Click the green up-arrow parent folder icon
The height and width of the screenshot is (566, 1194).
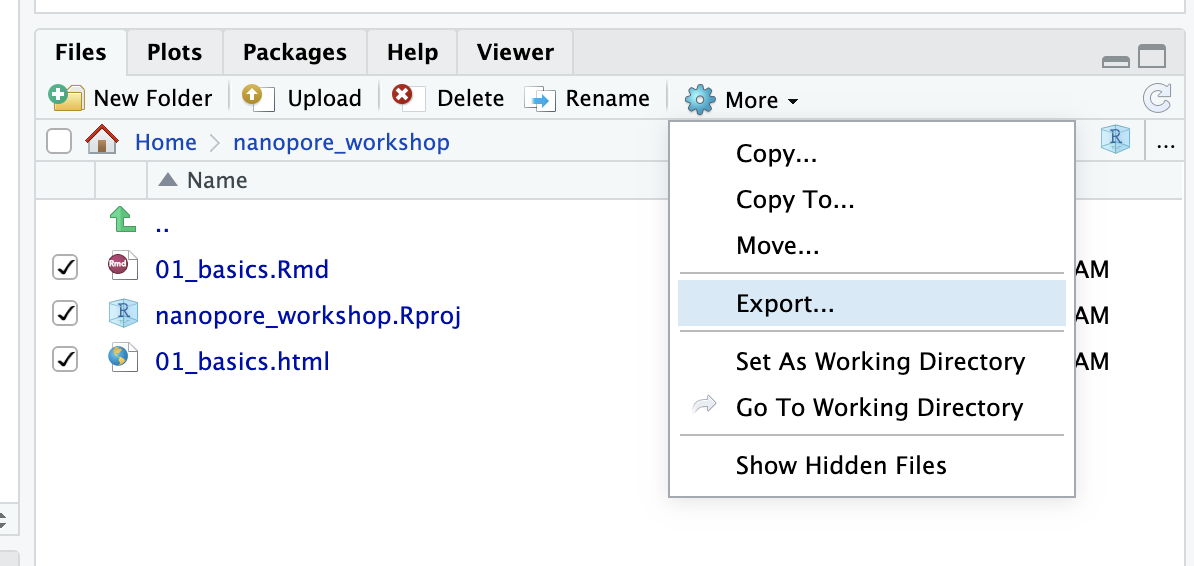[x=122, y=220]
